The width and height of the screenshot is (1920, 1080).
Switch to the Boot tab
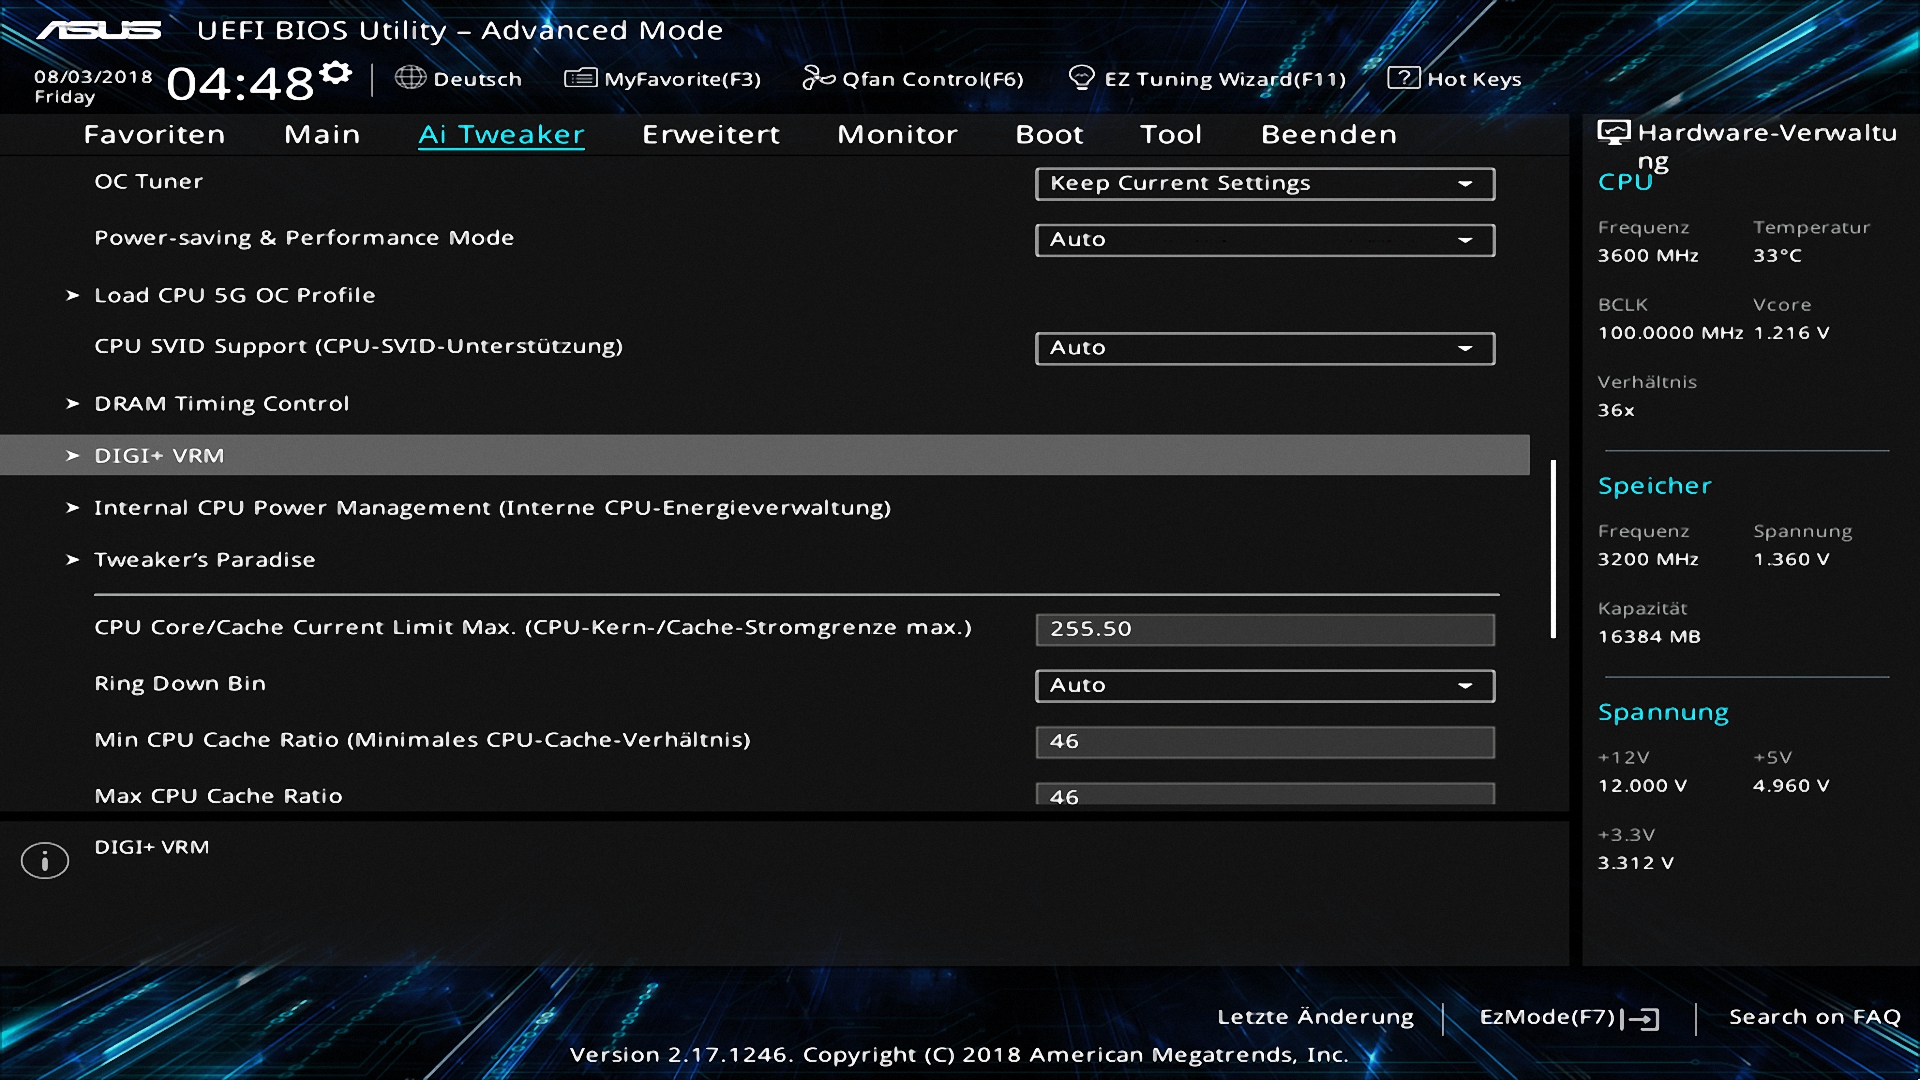(x=1049, y=134)
